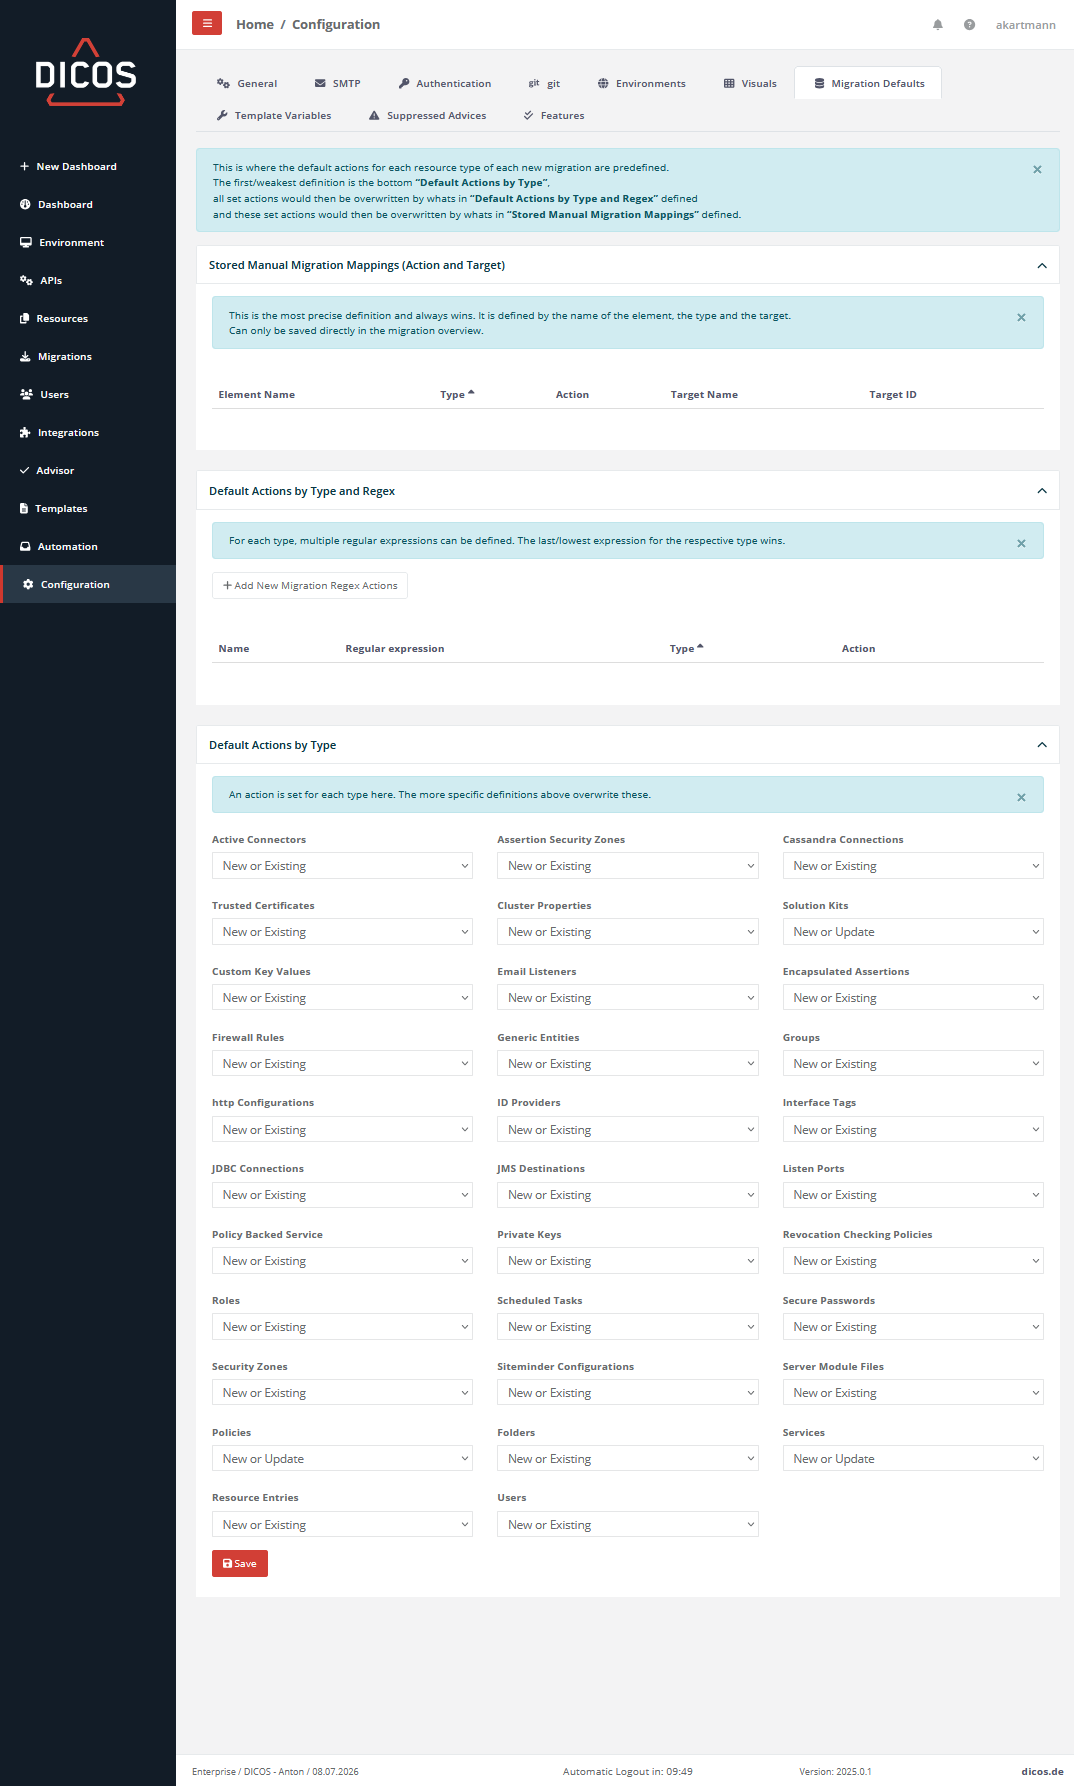Open Active Connectors dropdown

tap(342, 866)
